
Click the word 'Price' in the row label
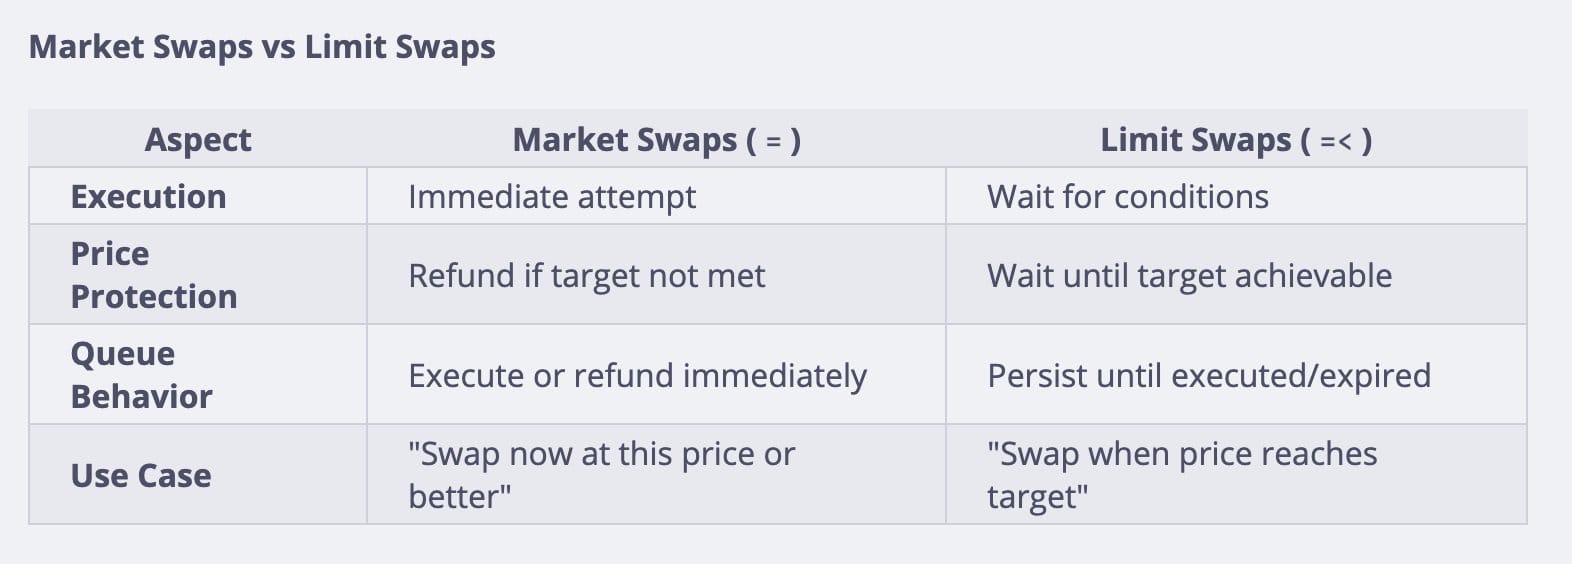click(x=110, y=254)
